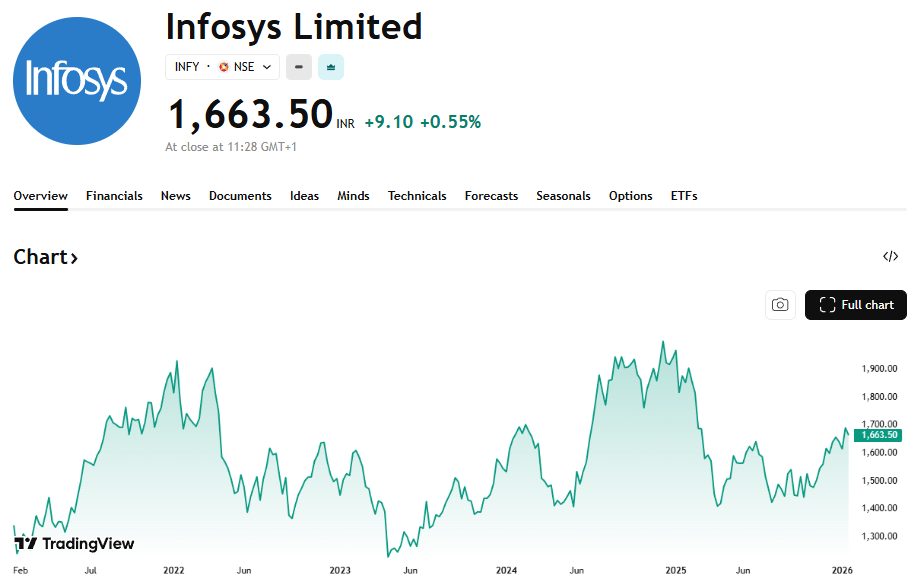
Task: Take a chart snapshot with camera icon
Action: pos(780,305)
